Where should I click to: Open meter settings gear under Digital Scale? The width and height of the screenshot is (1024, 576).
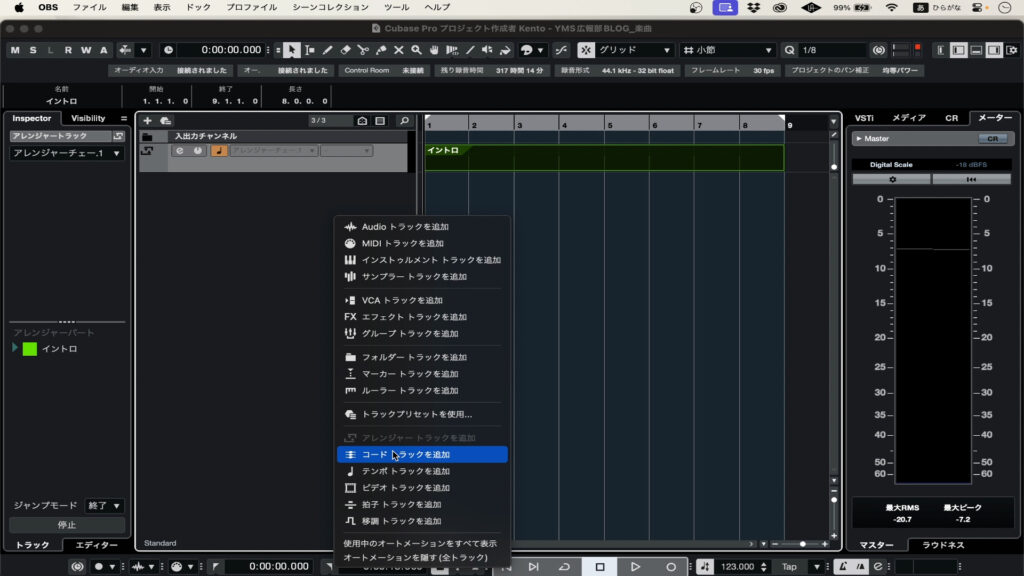(891, 179)
